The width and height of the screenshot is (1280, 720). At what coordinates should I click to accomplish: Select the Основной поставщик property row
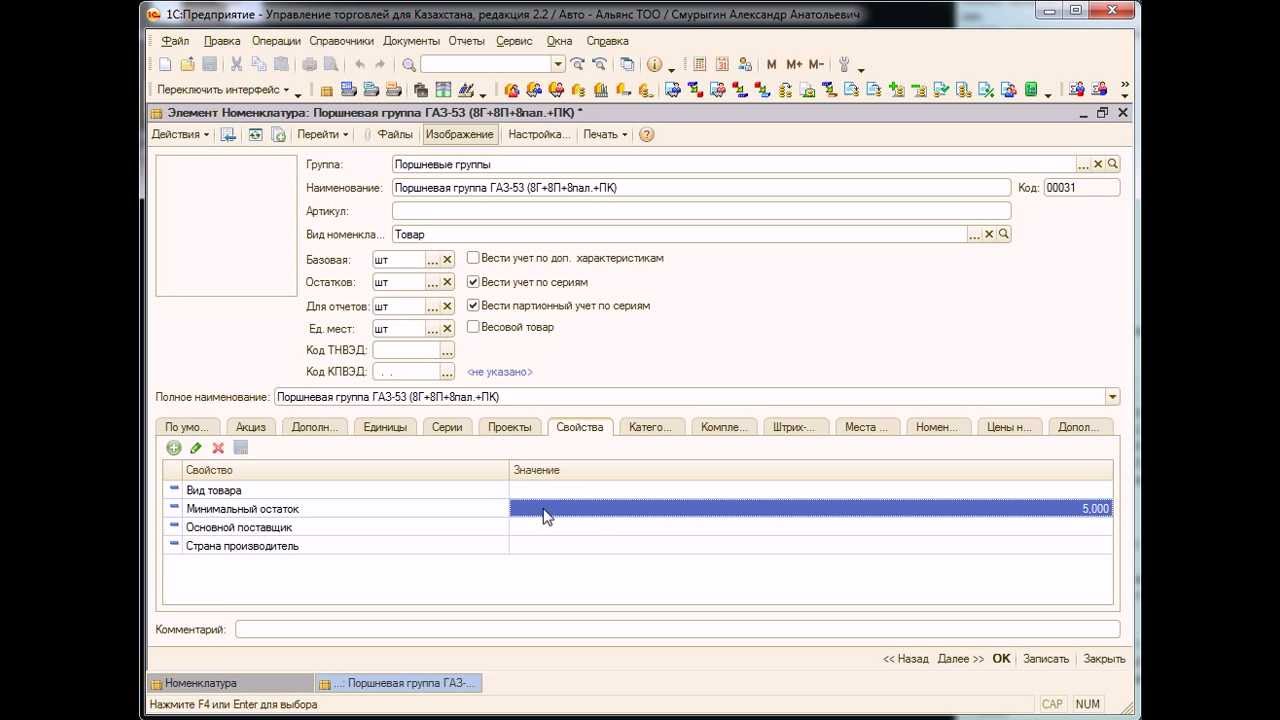638,527
